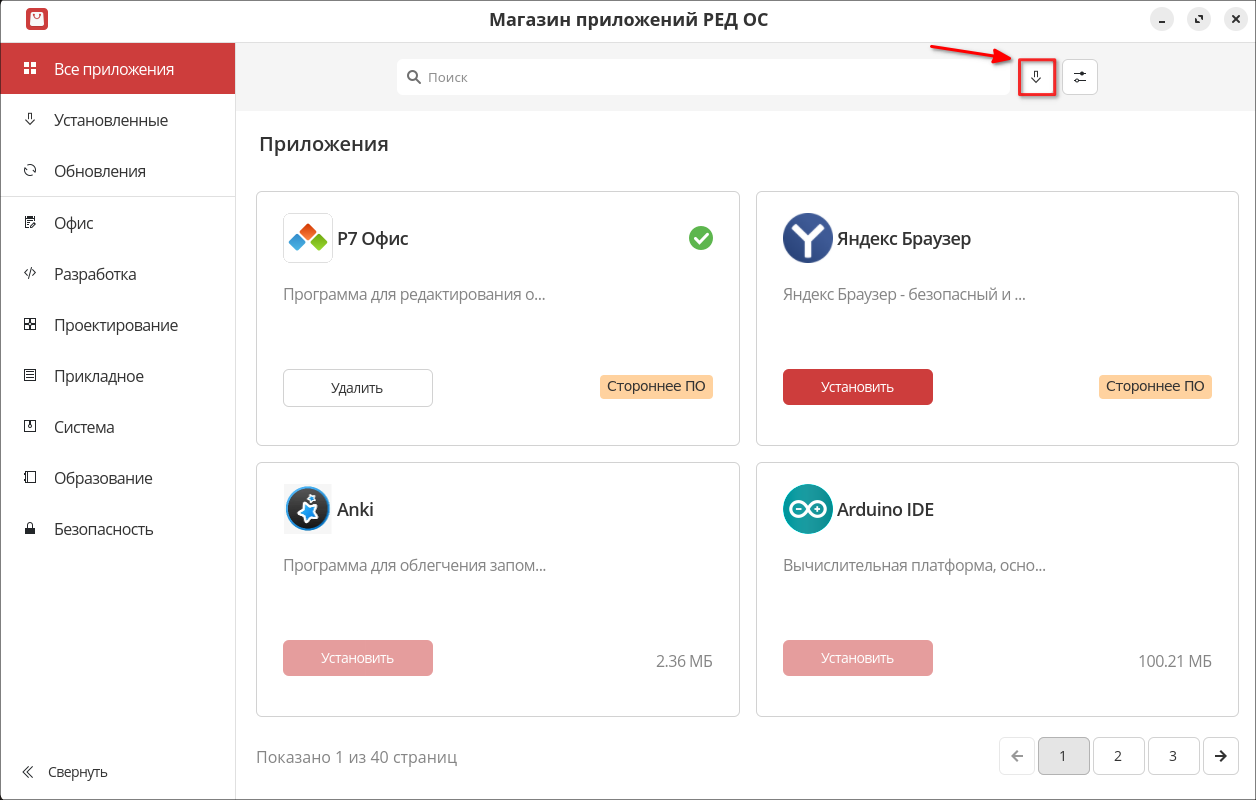Image resolution: width=1256 pixels, height=800 pixels.
Task: Go to next page arrow
Action: click(1221, 756)
